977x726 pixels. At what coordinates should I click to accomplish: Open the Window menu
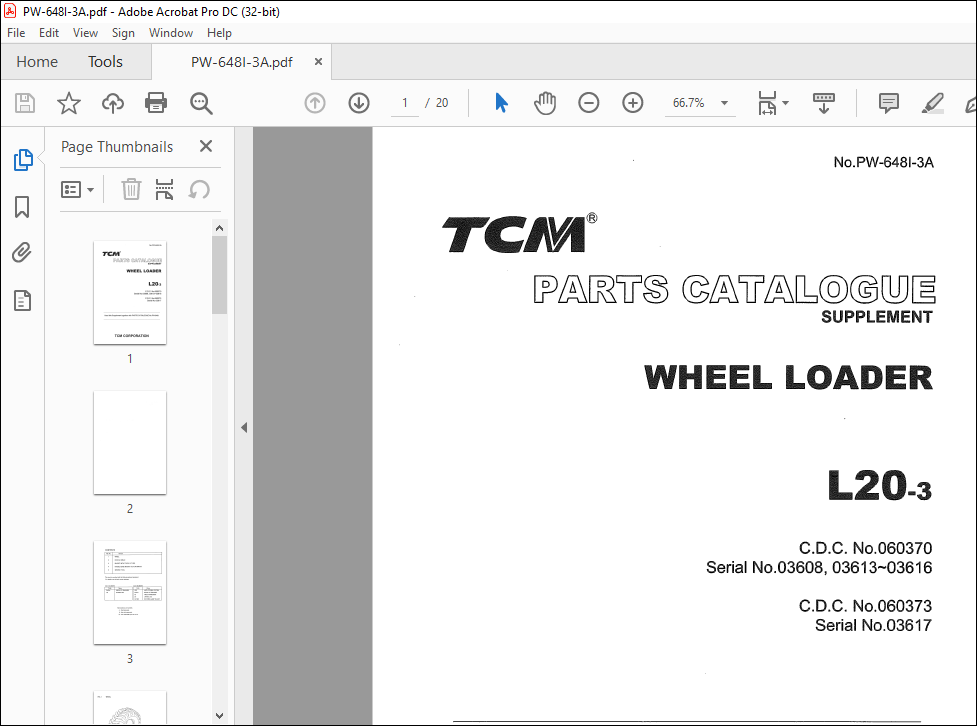[171, 33]
